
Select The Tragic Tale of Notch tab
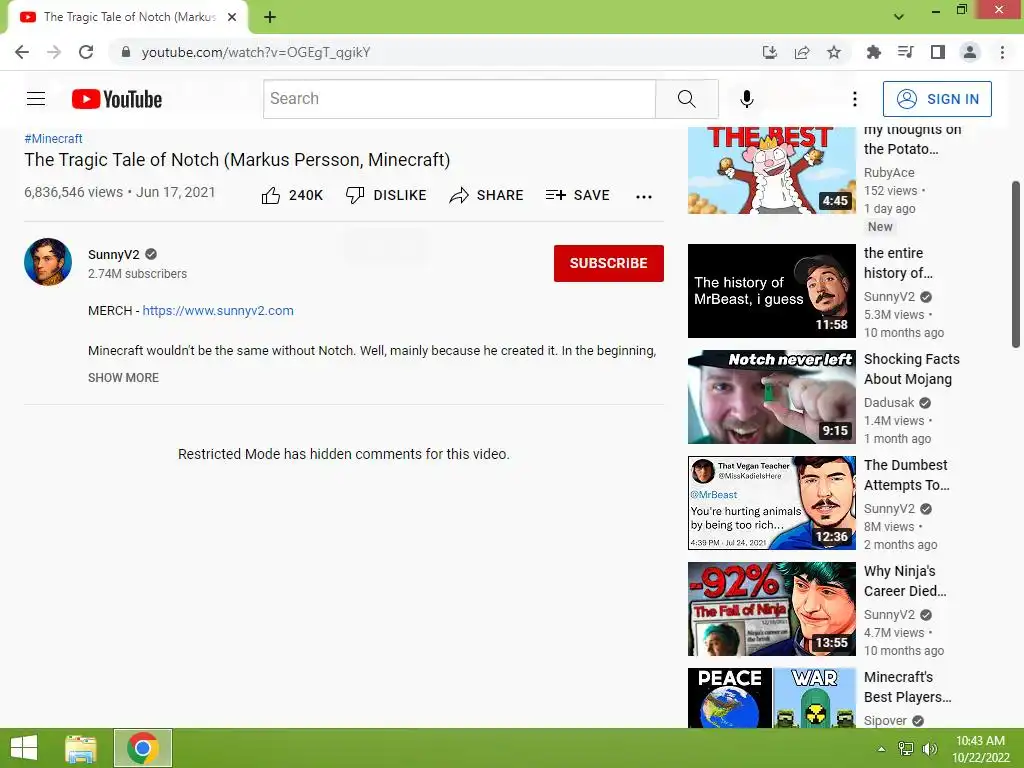pos(127,17)
